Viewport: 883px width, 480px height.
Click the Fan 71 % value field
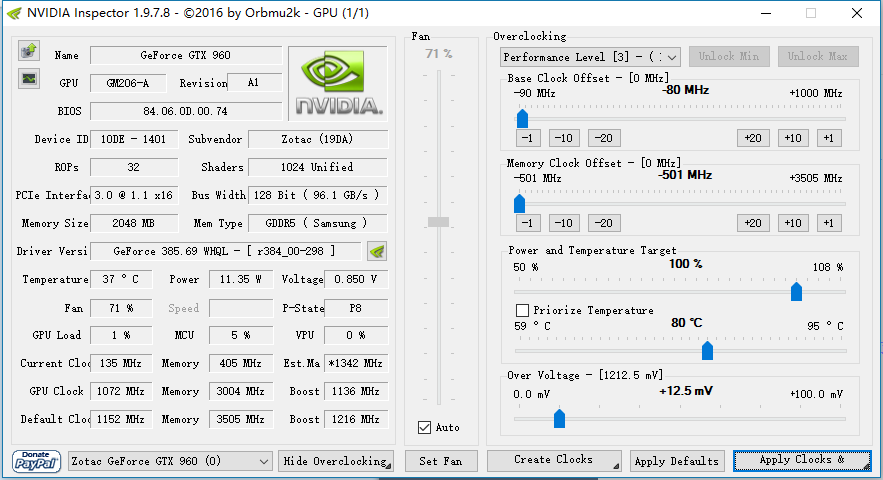pos(121,308)
